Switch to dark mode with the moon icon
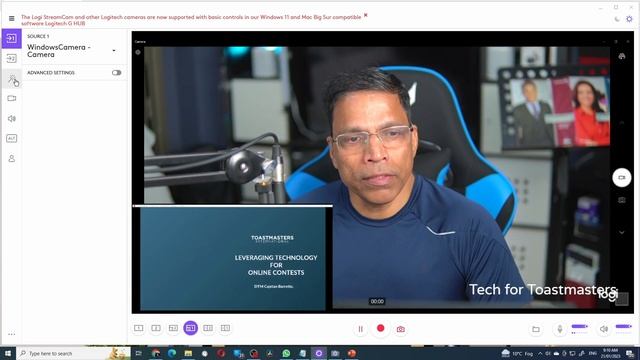The height and width of the screenshot is (360, 640). (617, 19)
